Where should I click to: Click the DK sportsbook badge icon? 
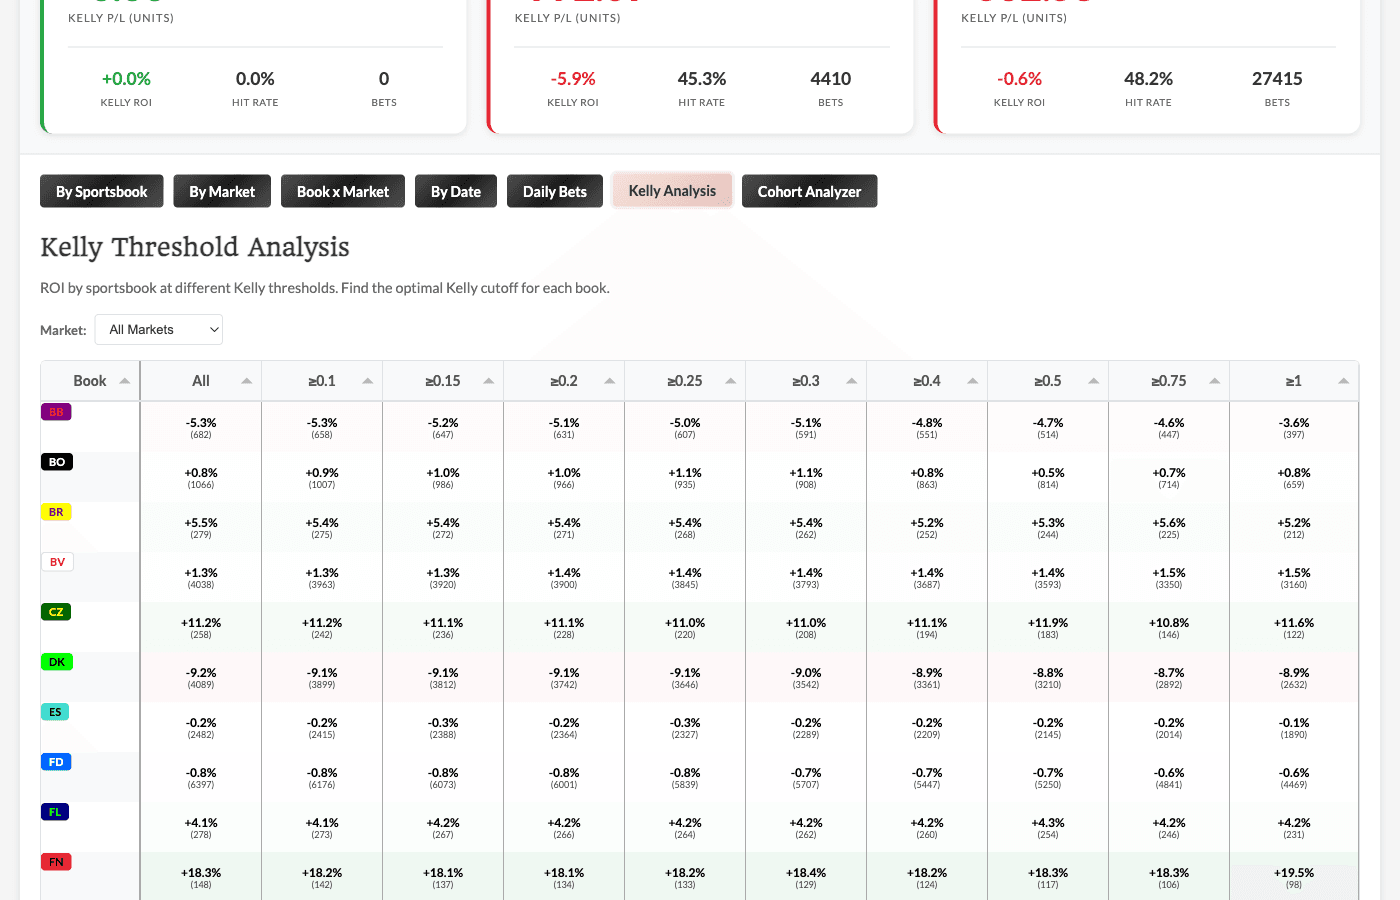[55, 661]
